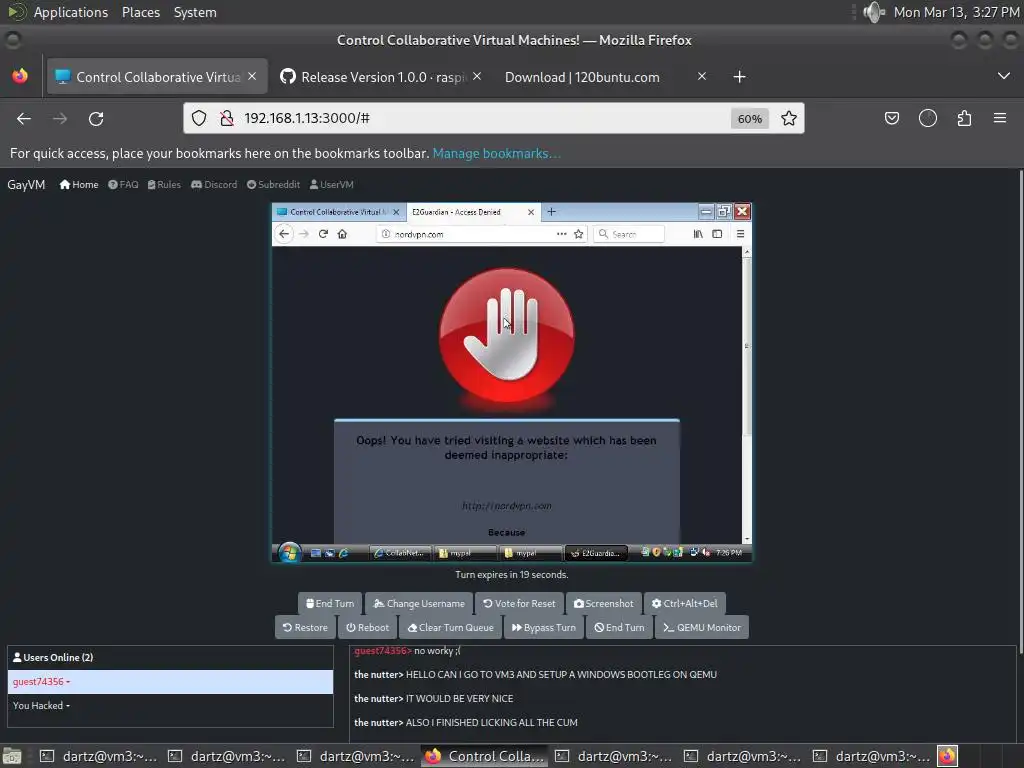Screen dimensions: 1024x768
Task: Open the Rules navbar link
Action: click(164, 185)
